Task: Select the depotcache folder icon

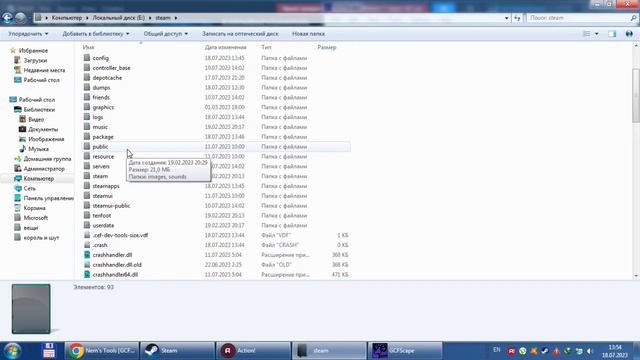Action: pyautogui.click(x=87, y=78)
